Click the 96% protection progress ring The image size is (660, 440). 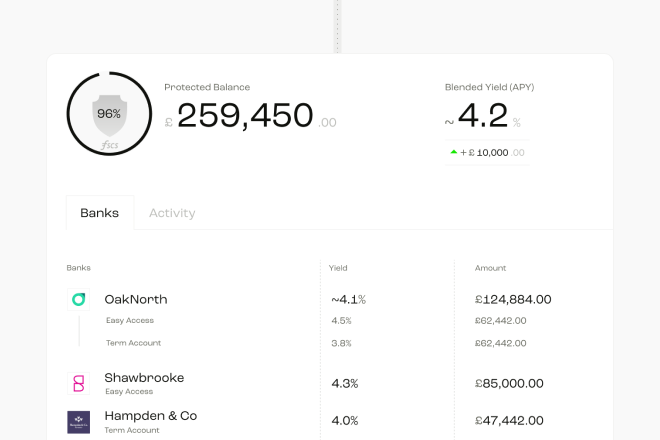coord(109,114)
